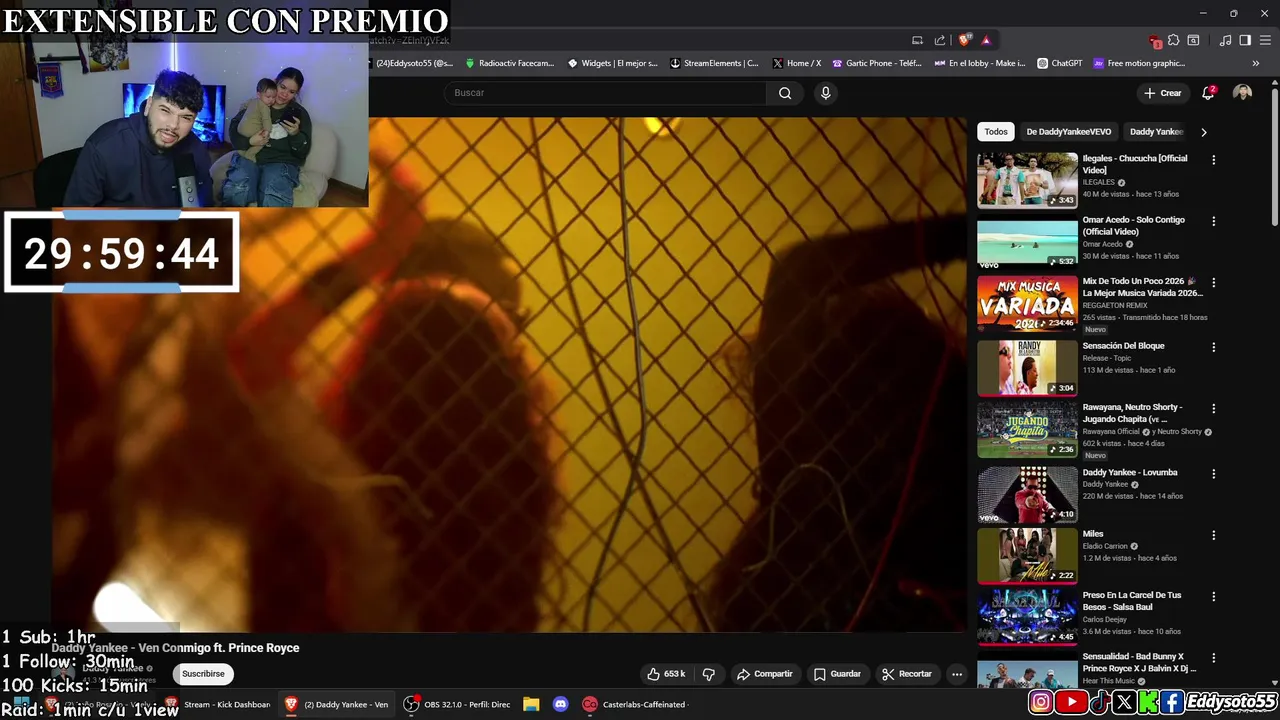Click the Guardar save button

837,674
